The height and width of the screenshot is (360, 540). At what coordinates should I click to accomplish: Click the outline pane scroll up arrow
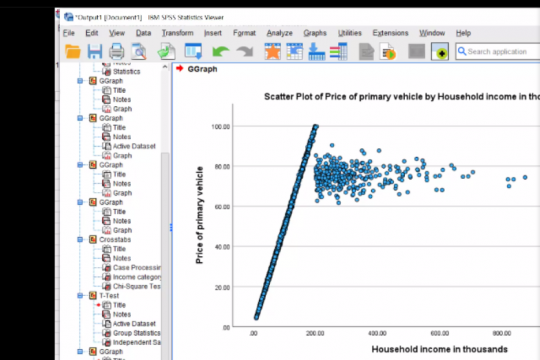tap(165, 67)
